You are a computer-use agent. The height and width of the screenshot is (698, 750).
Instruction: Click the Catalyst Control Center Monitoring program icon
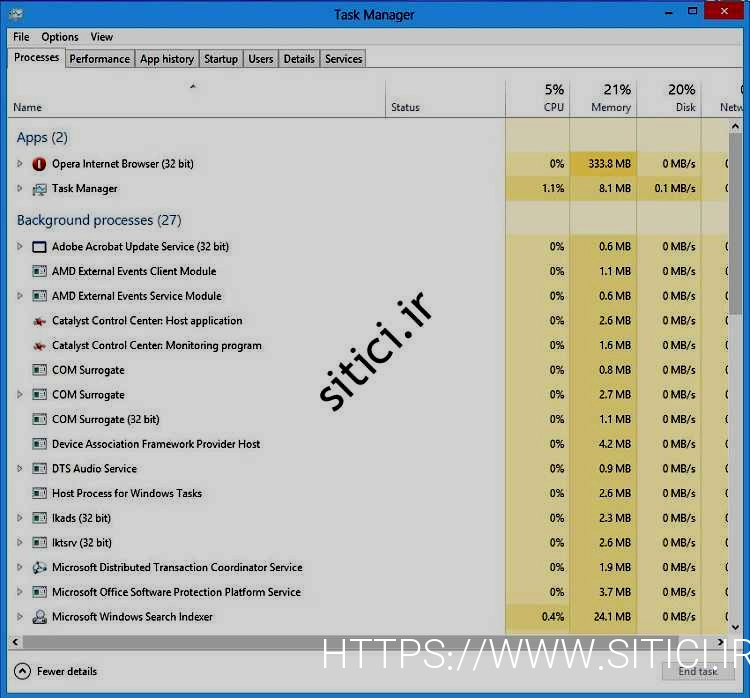[x=39, y=345]
